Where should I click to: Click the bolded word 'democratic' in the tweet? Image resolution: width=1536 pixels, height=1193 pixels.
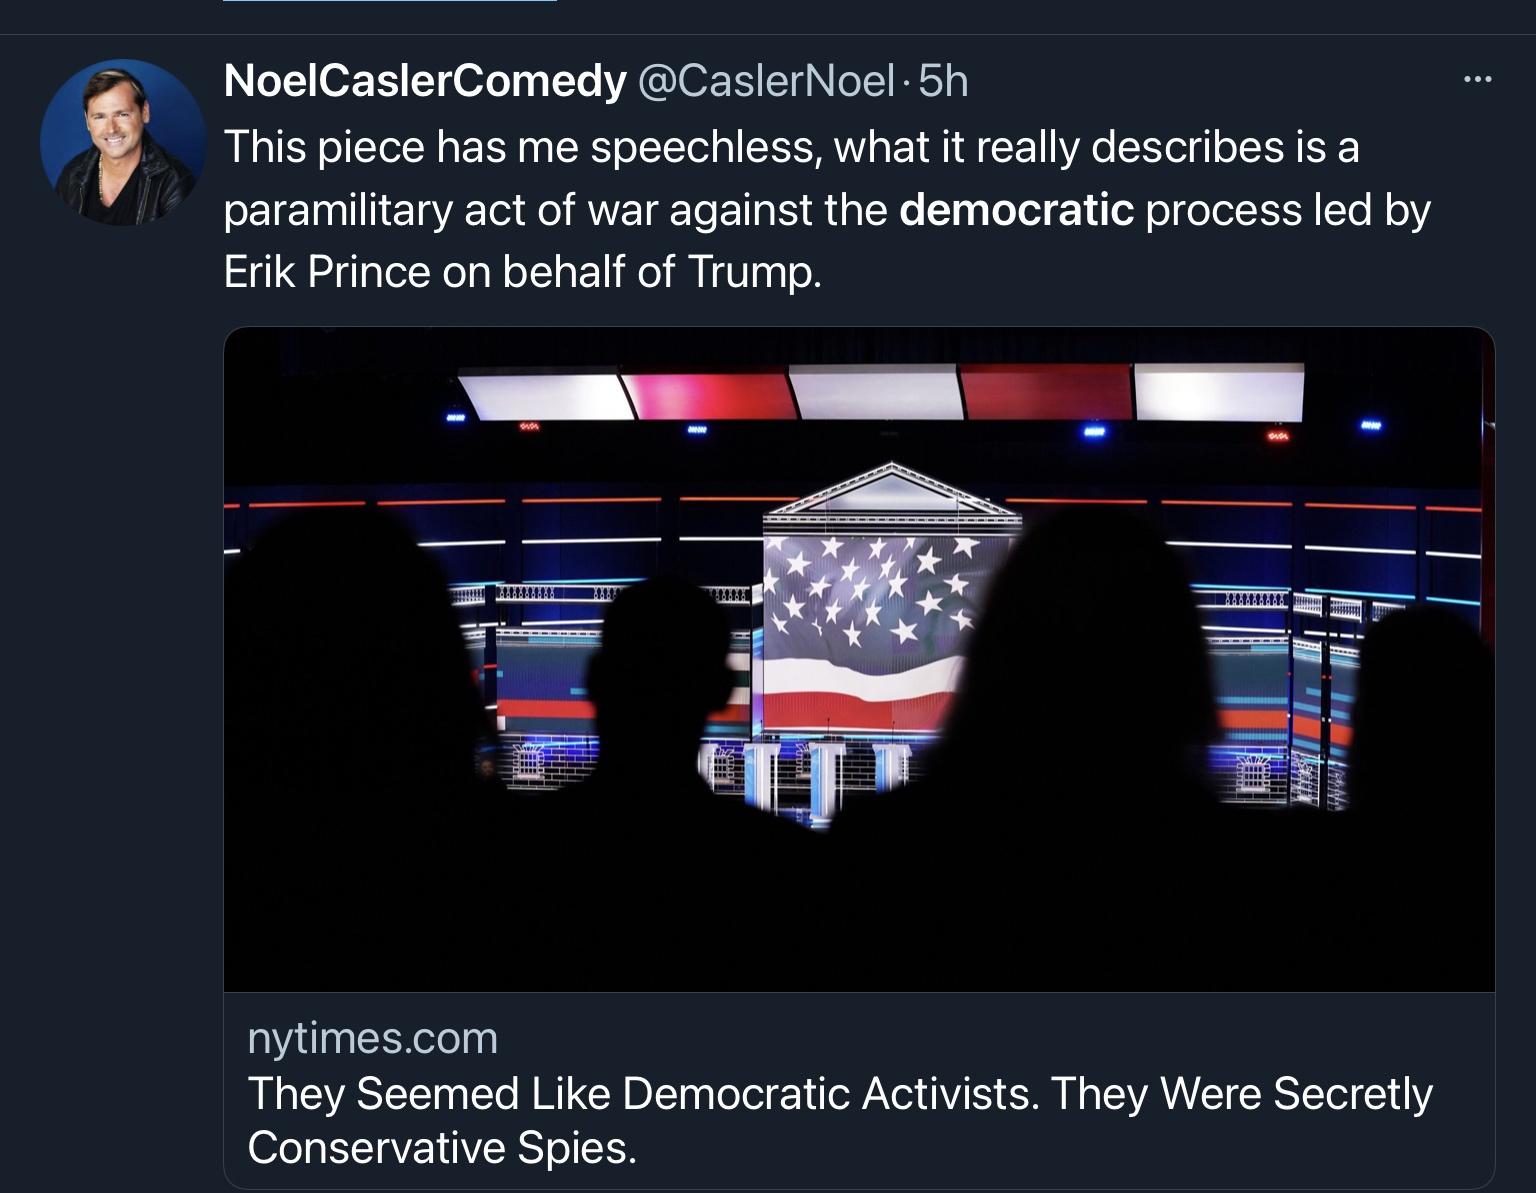point(1018,210)
